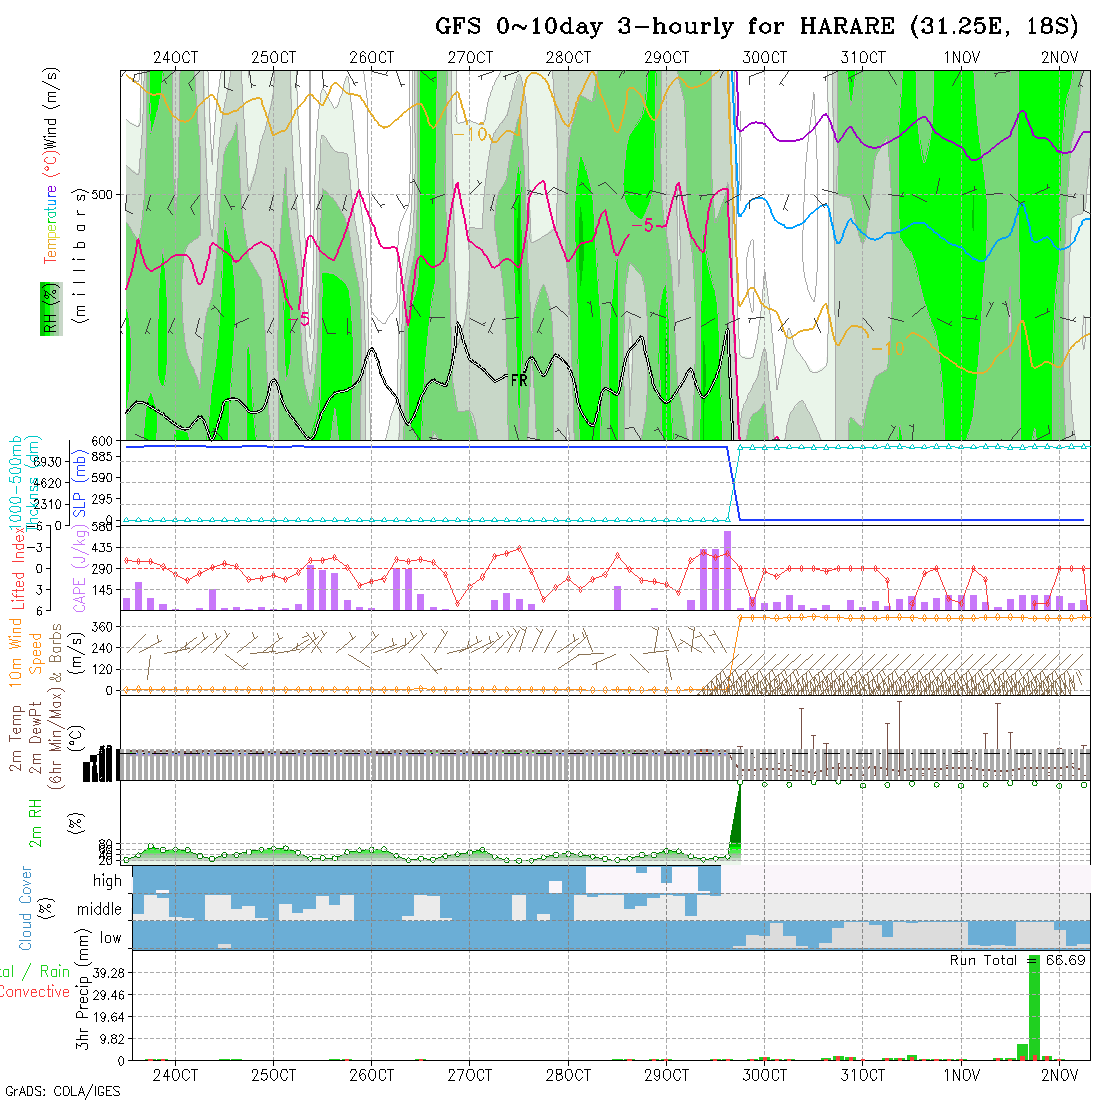Click the middle cloud cover row label
Image resolution: width=1100 pixels, height=1100 pixels.
100,909
